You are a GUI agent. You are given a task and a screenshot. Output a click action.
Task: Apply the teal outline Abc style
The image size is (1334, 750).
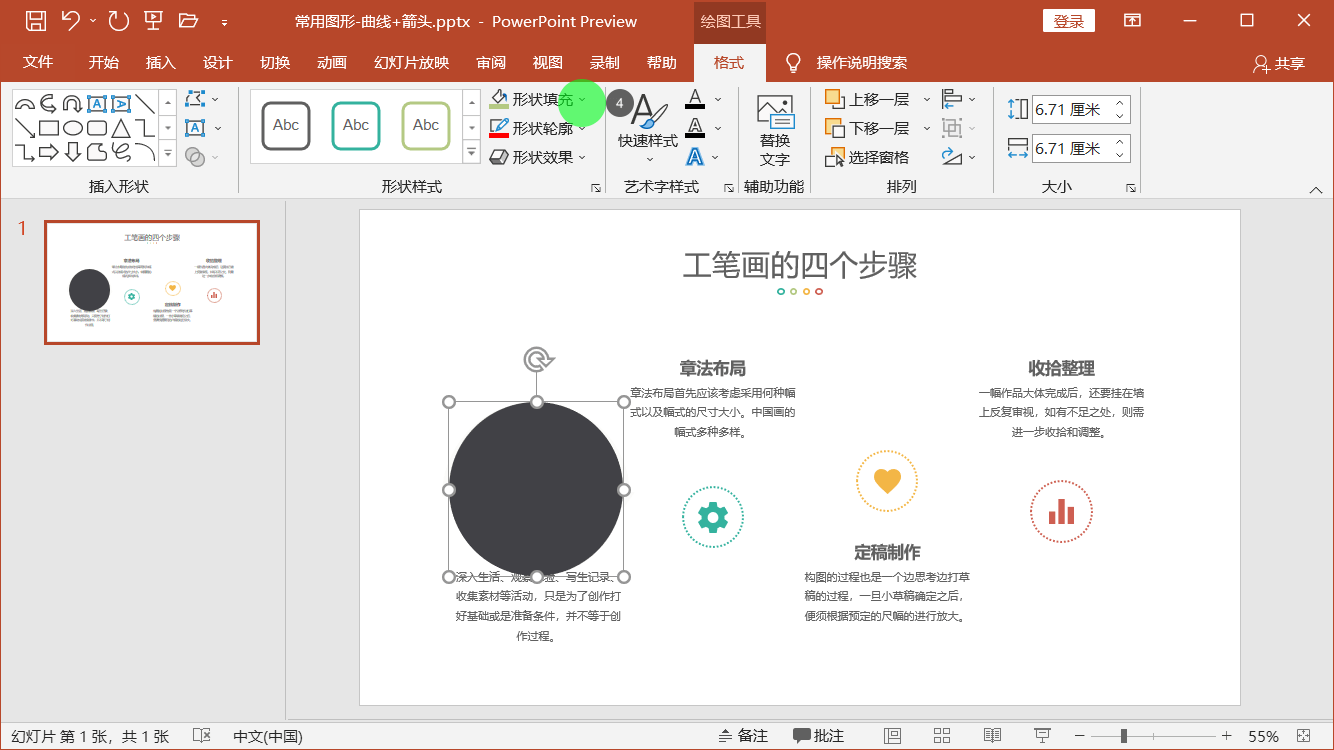click(x=356, y=126)
